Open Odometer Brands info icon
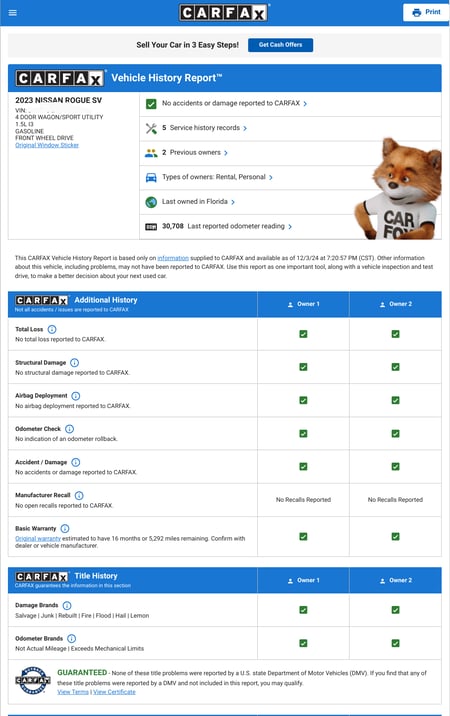The image size is (450, 716). pos(72,638)
